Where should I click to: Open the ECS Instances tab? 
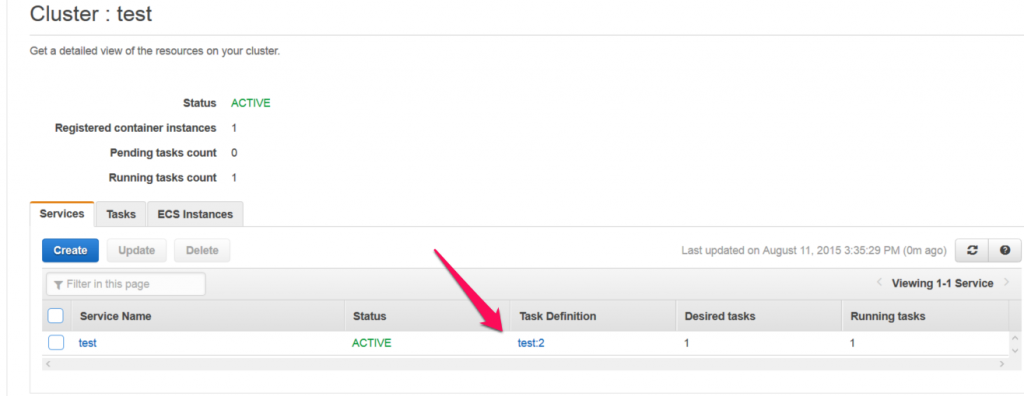195,214
